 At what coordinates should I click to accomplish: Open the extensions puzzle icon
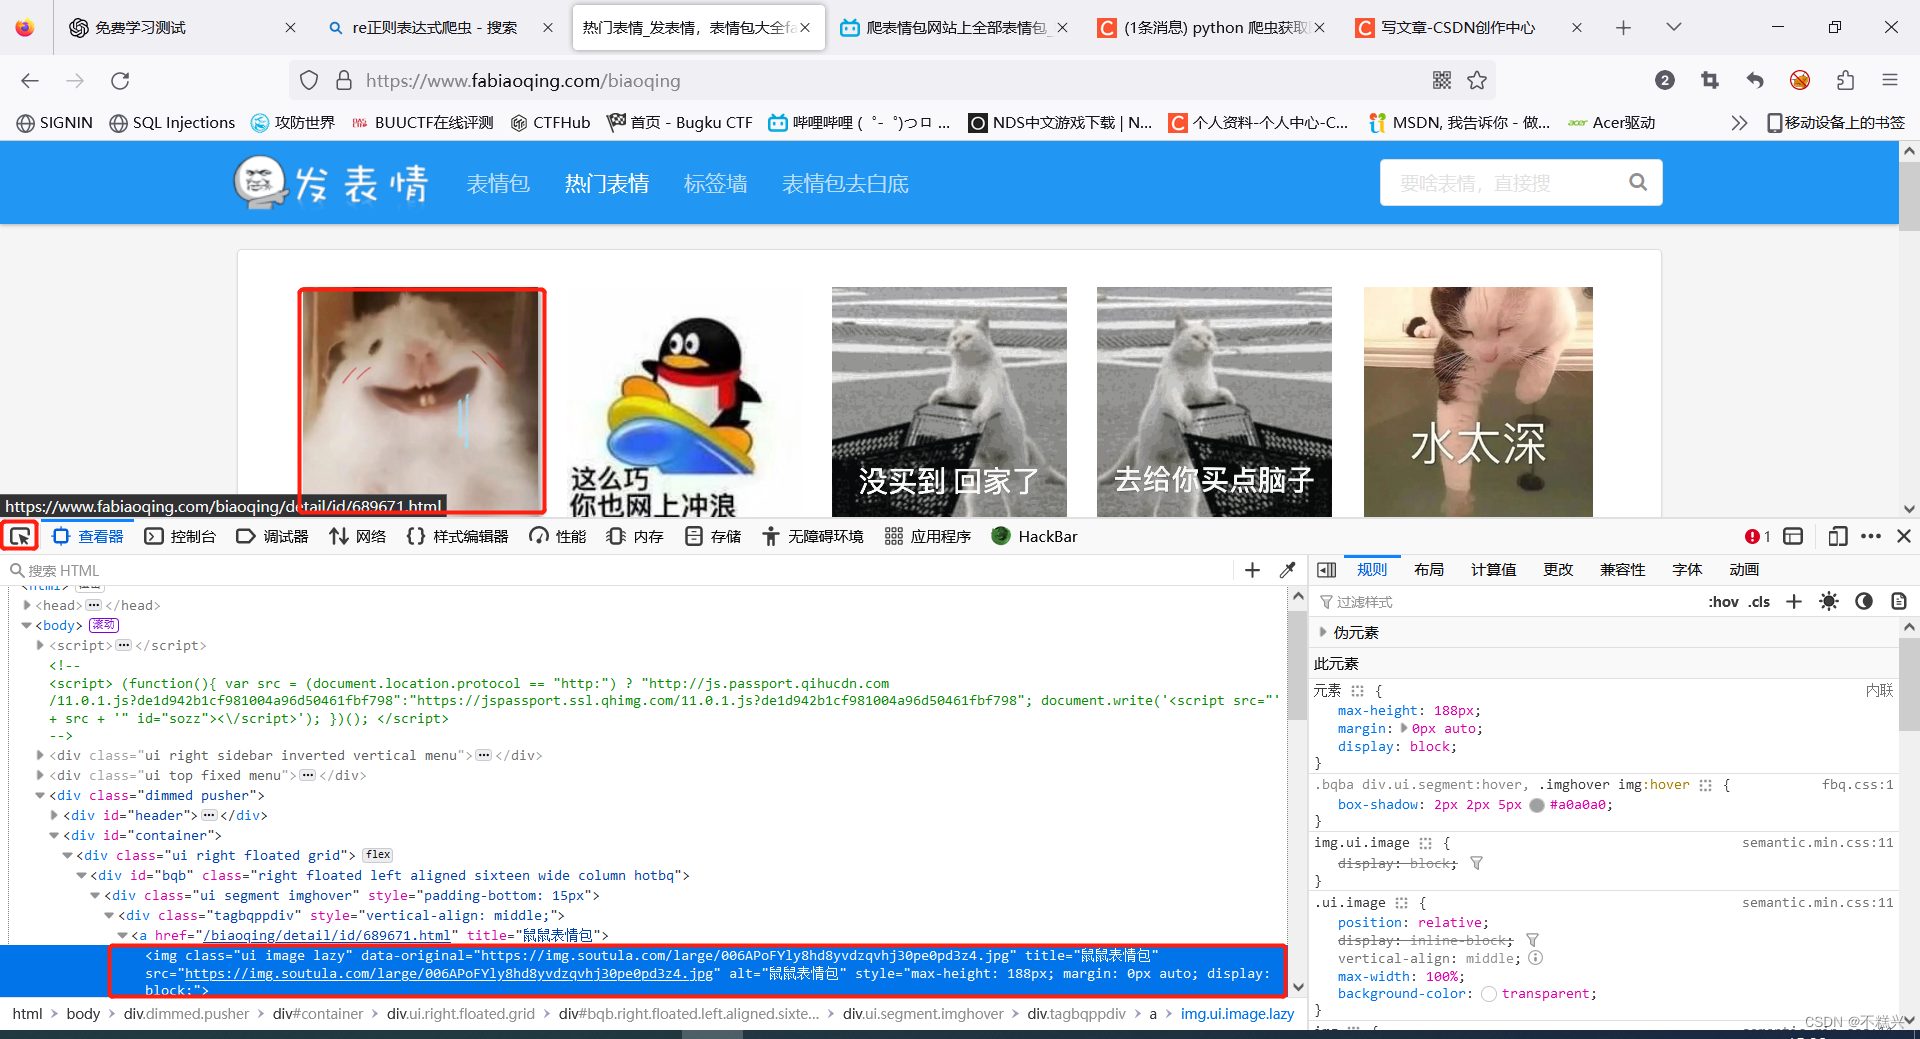tap(1845, 81)
